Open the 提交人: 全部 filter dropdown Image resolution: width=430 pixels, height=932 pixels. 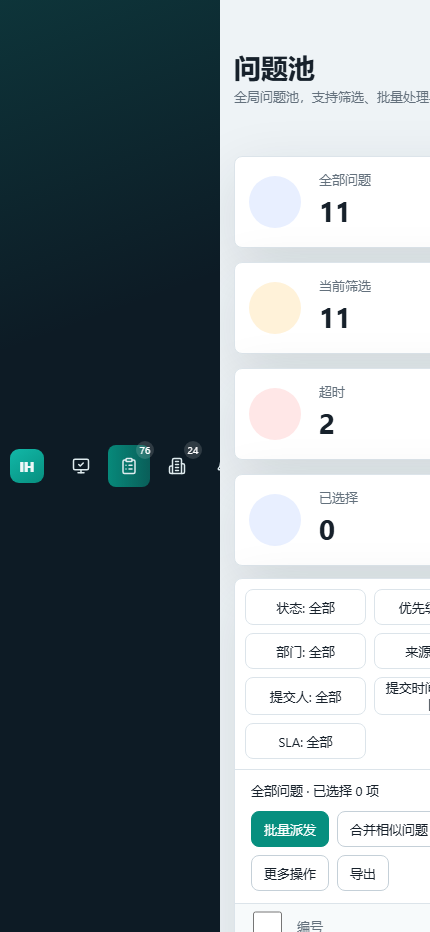[x=306, y=697]
